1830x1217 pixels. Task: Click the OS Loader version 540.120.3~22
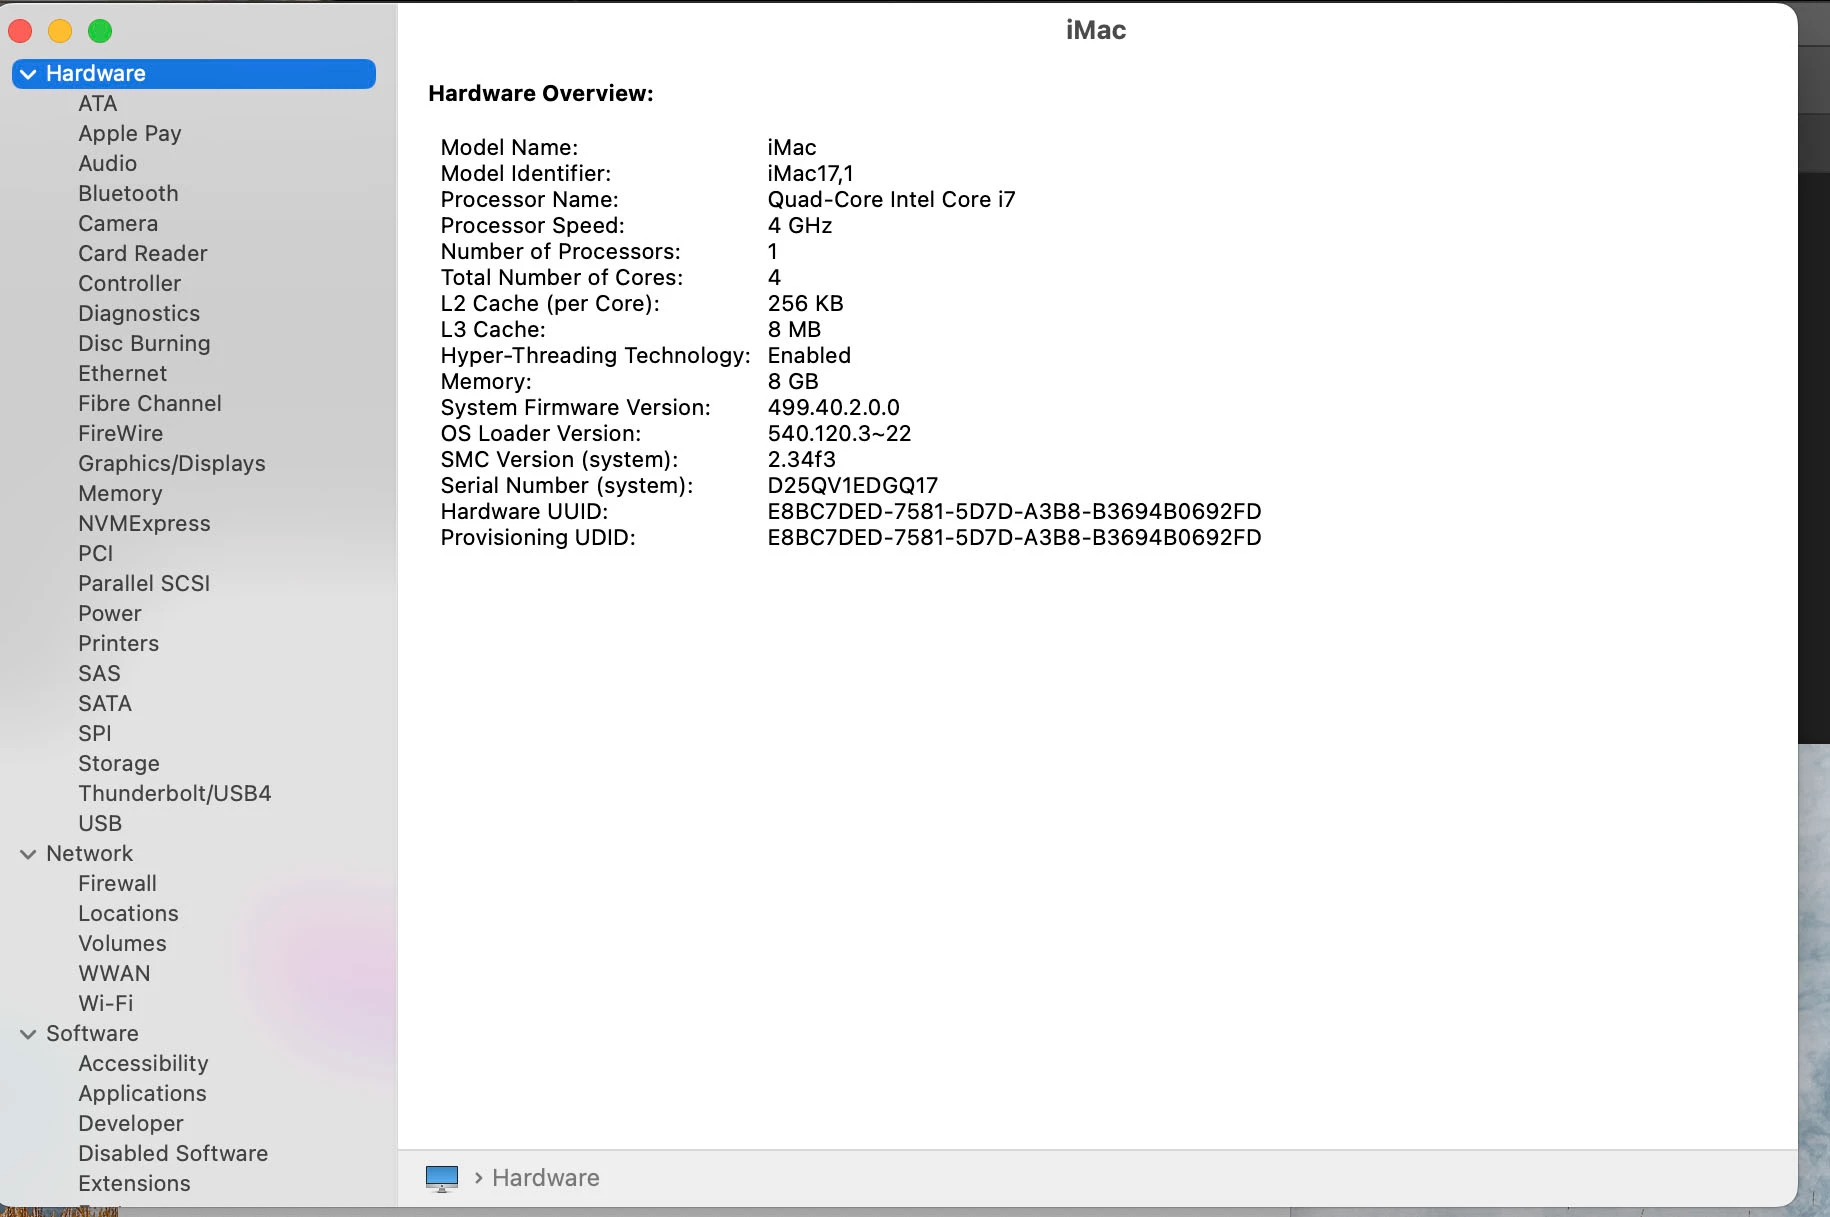(840, 434)
